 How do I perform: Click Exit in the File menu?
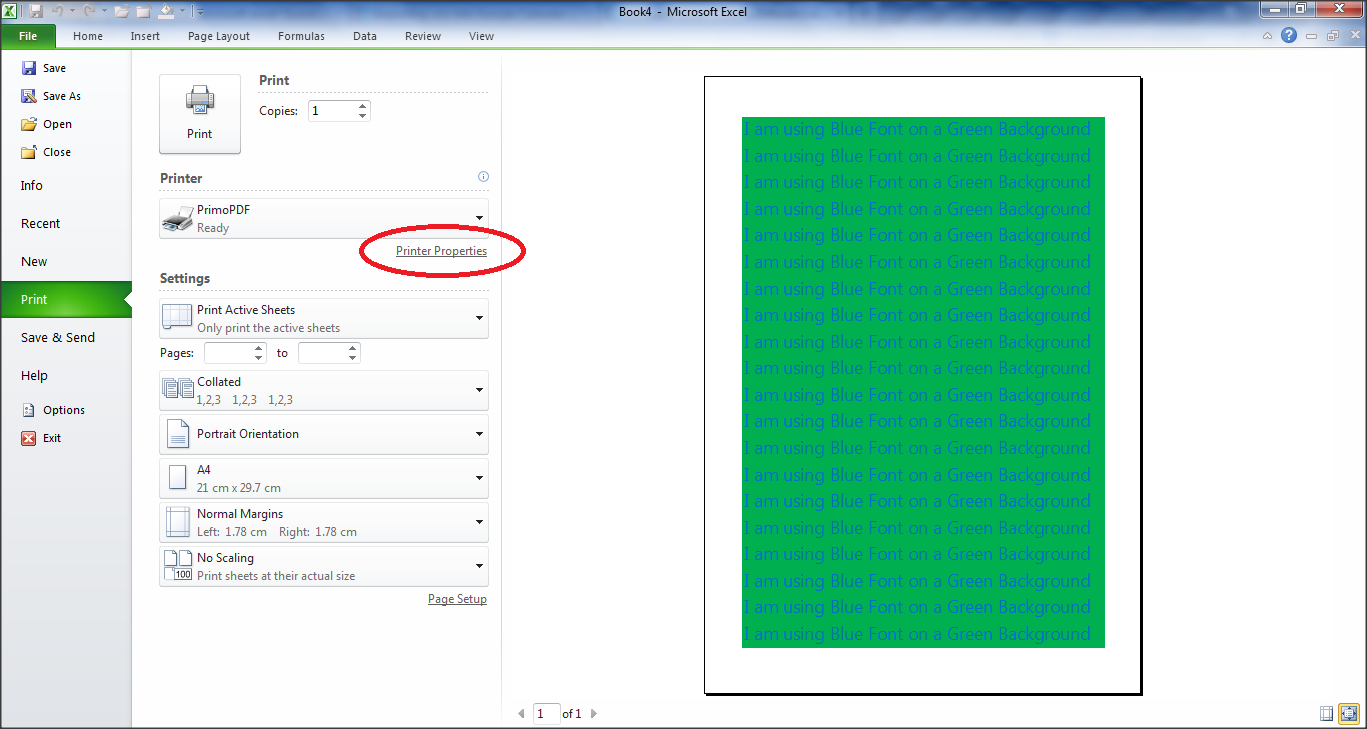click(x=51, y=438)
